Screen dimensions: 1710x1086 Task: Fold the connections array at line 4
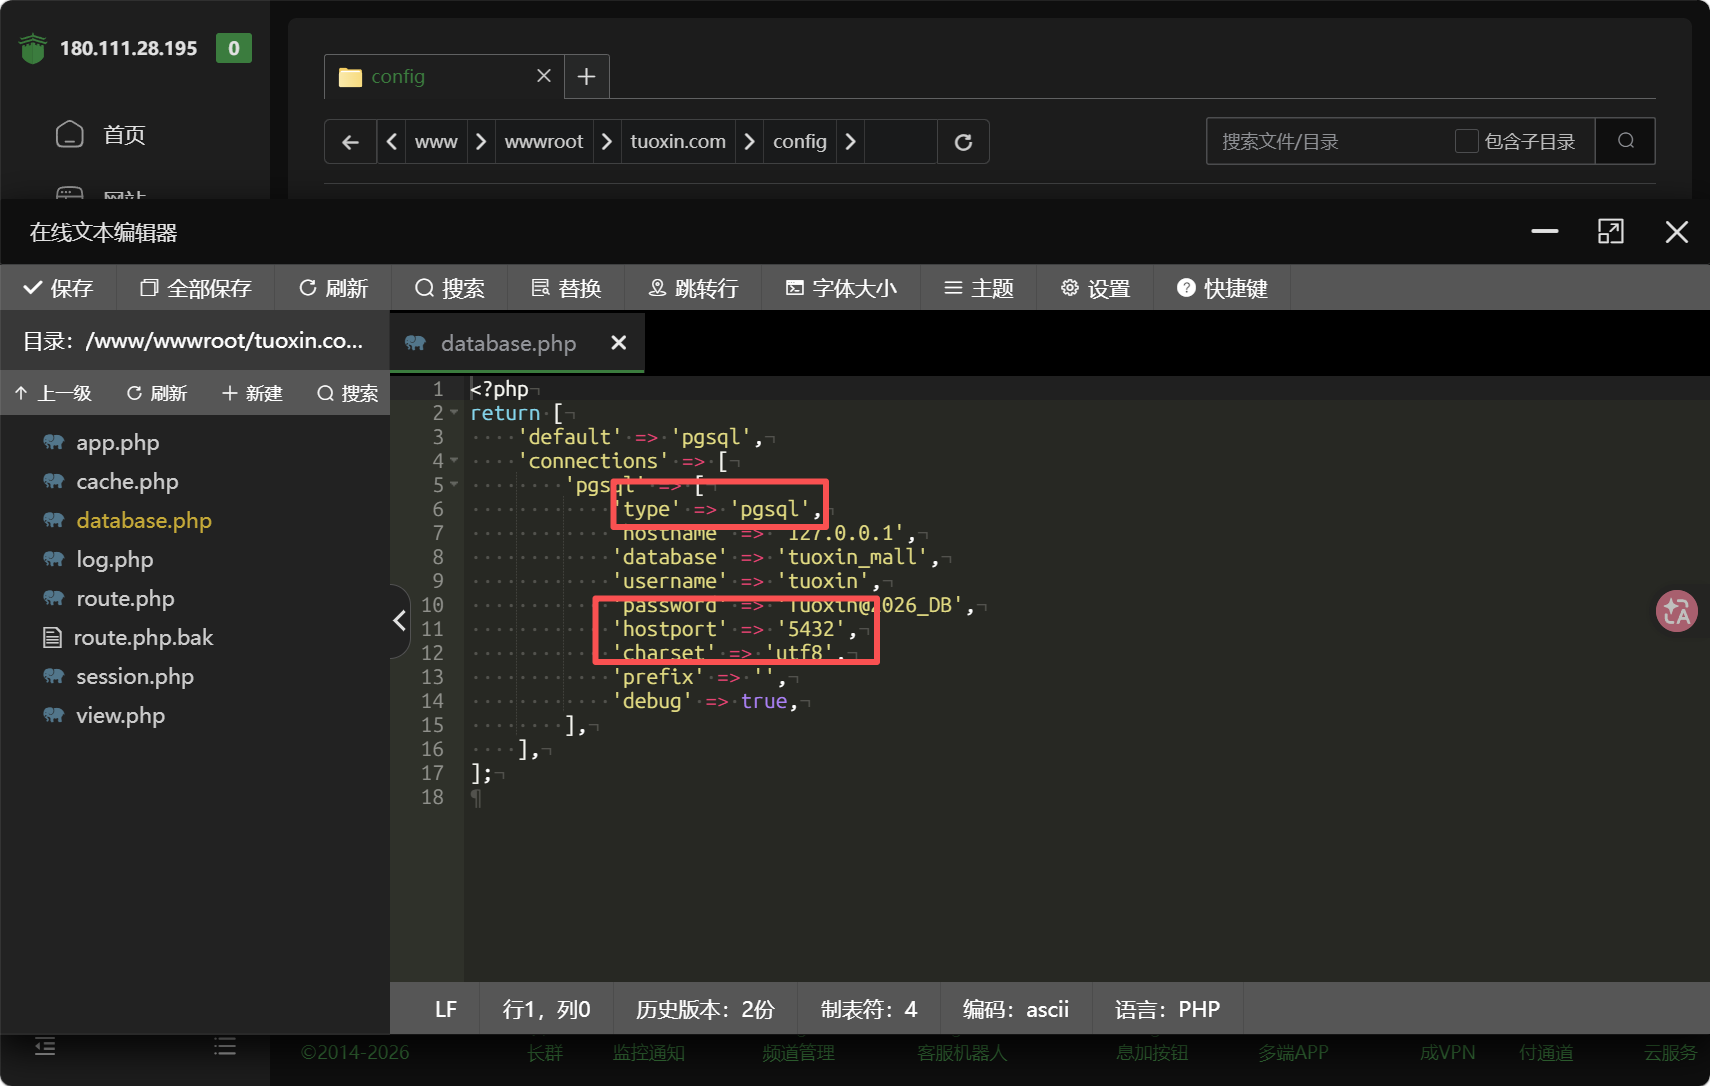[x=454, y=461]
